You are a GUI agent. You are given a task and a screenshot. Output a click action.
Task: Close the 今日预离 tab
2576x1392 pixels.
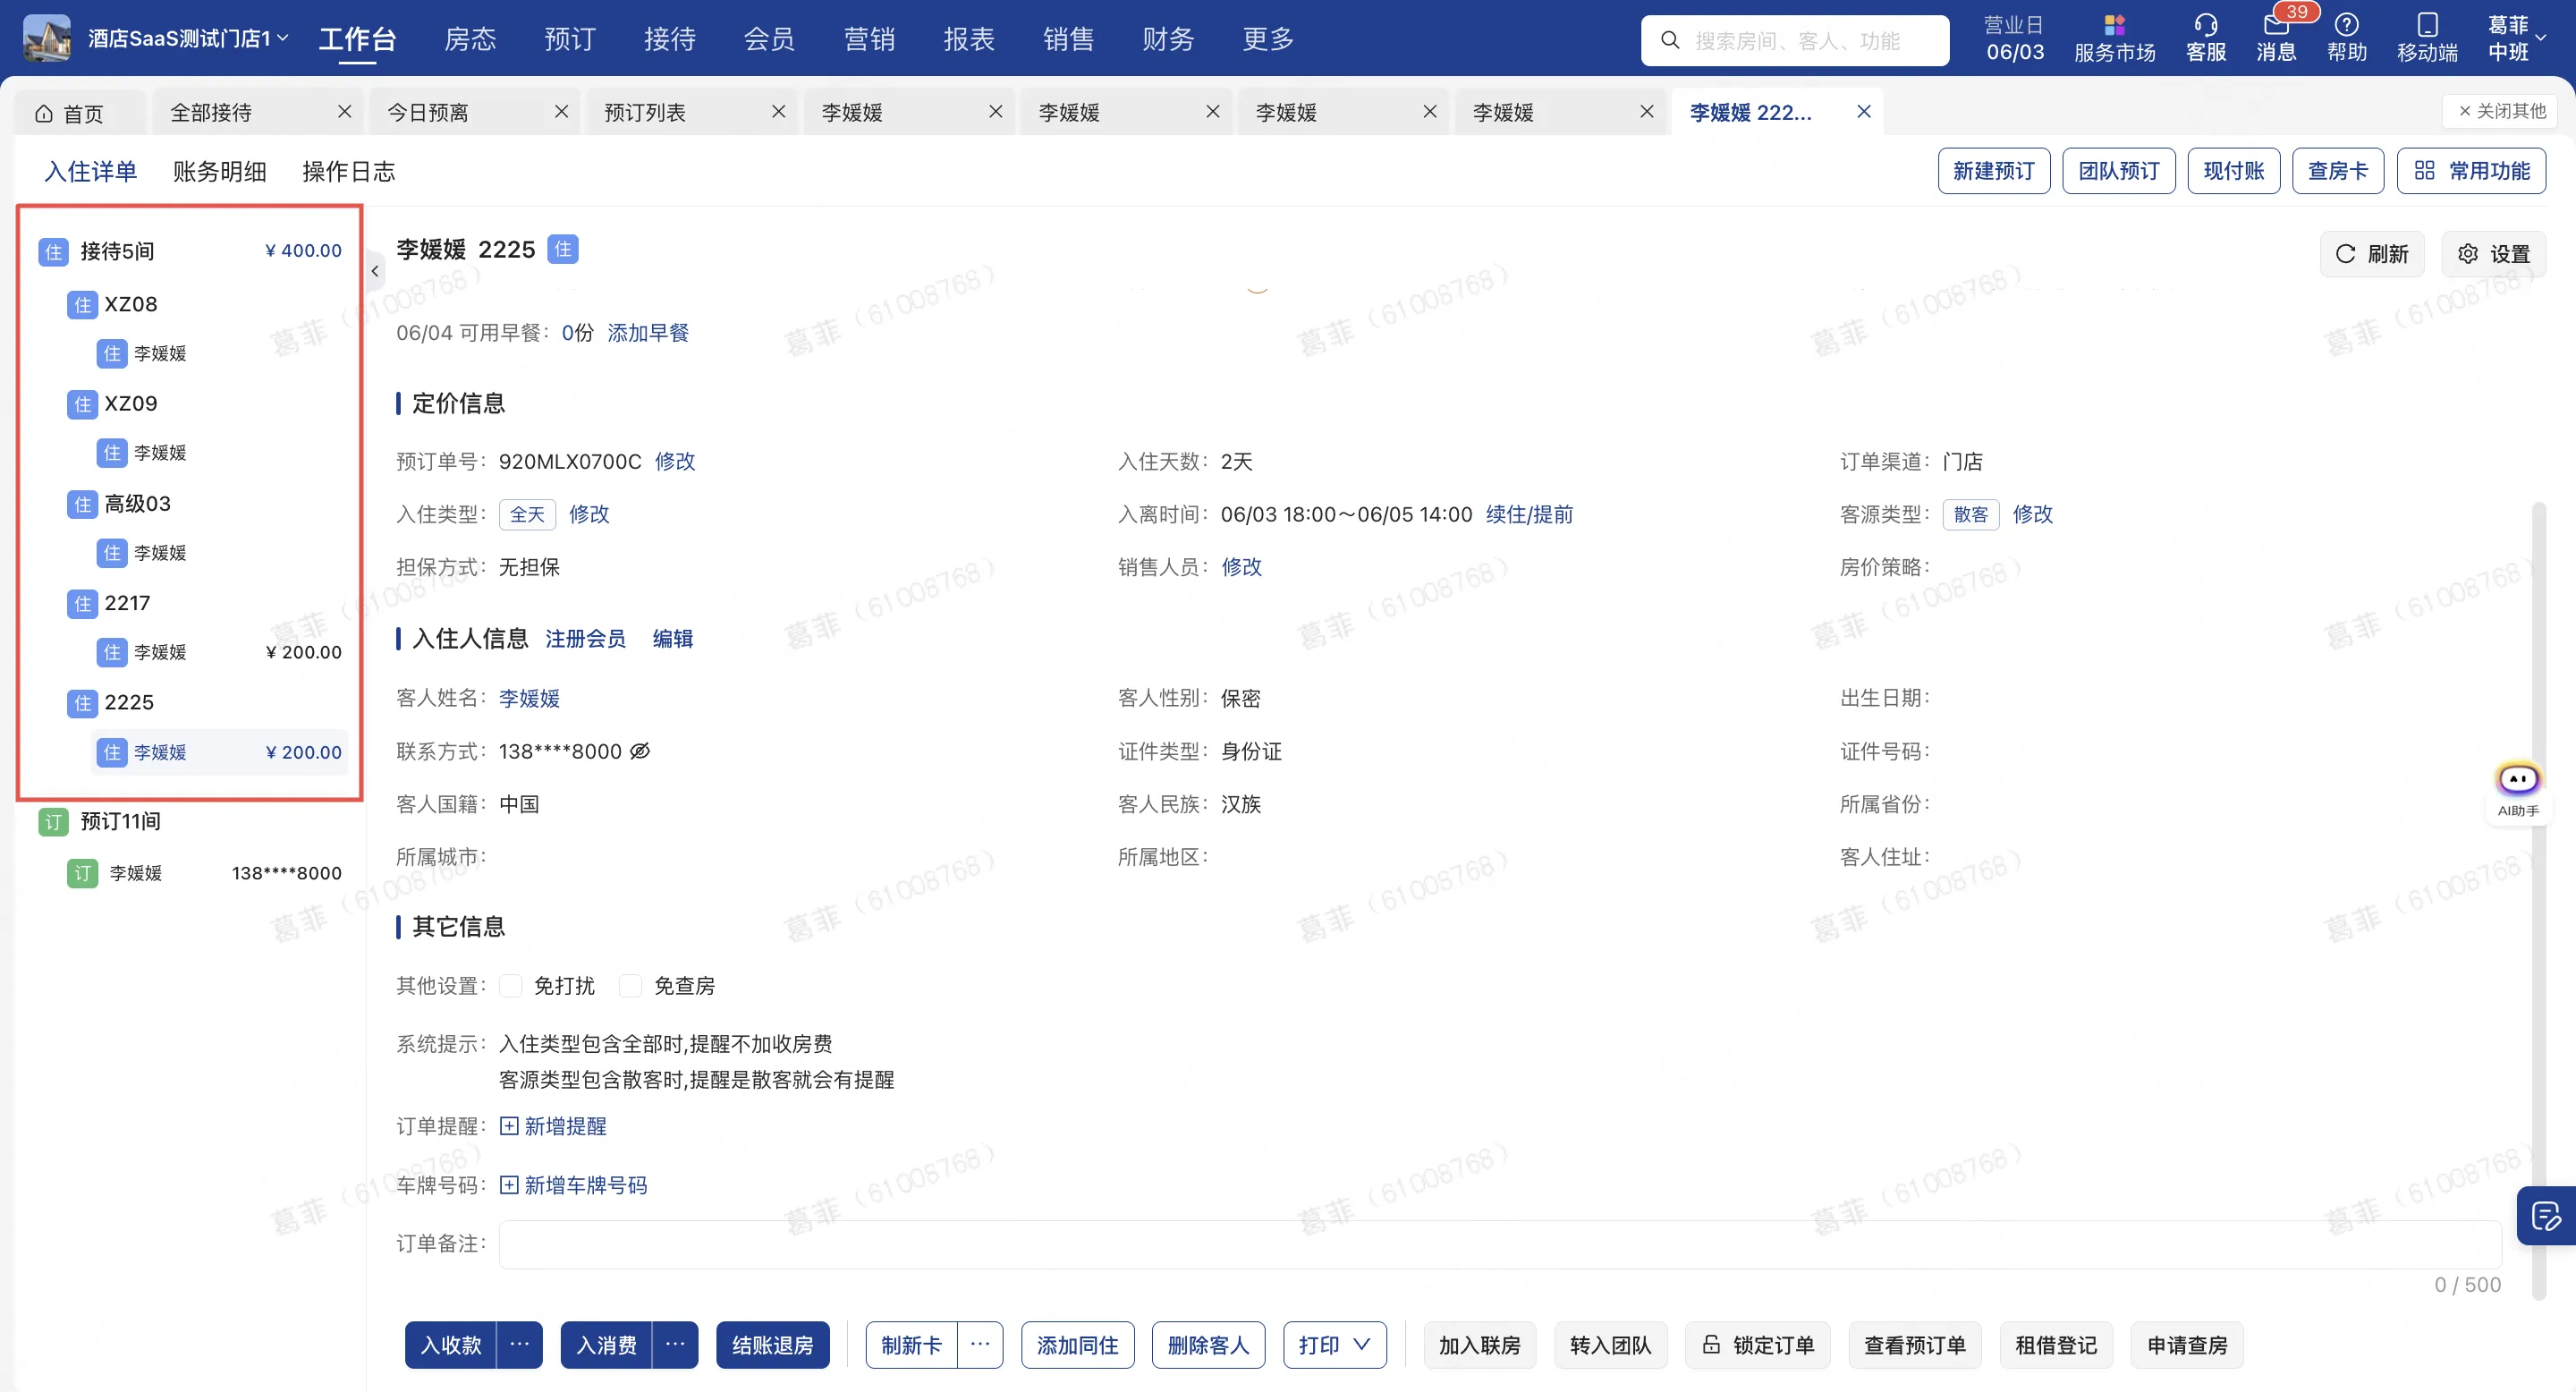[x=561, y=112]
